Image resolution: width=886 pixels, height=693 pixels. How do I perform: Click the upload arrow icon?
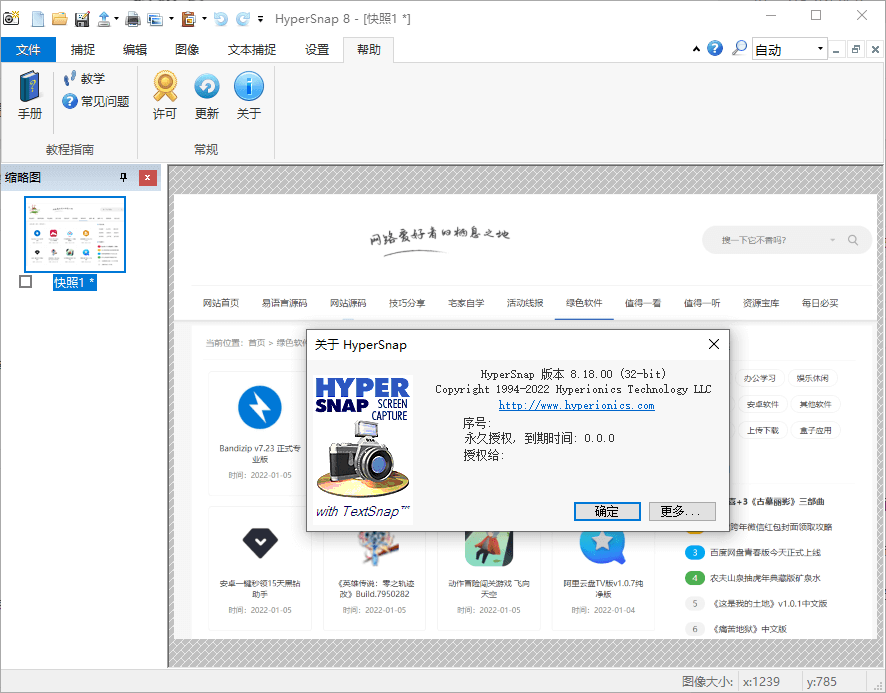tap(103, 19)
